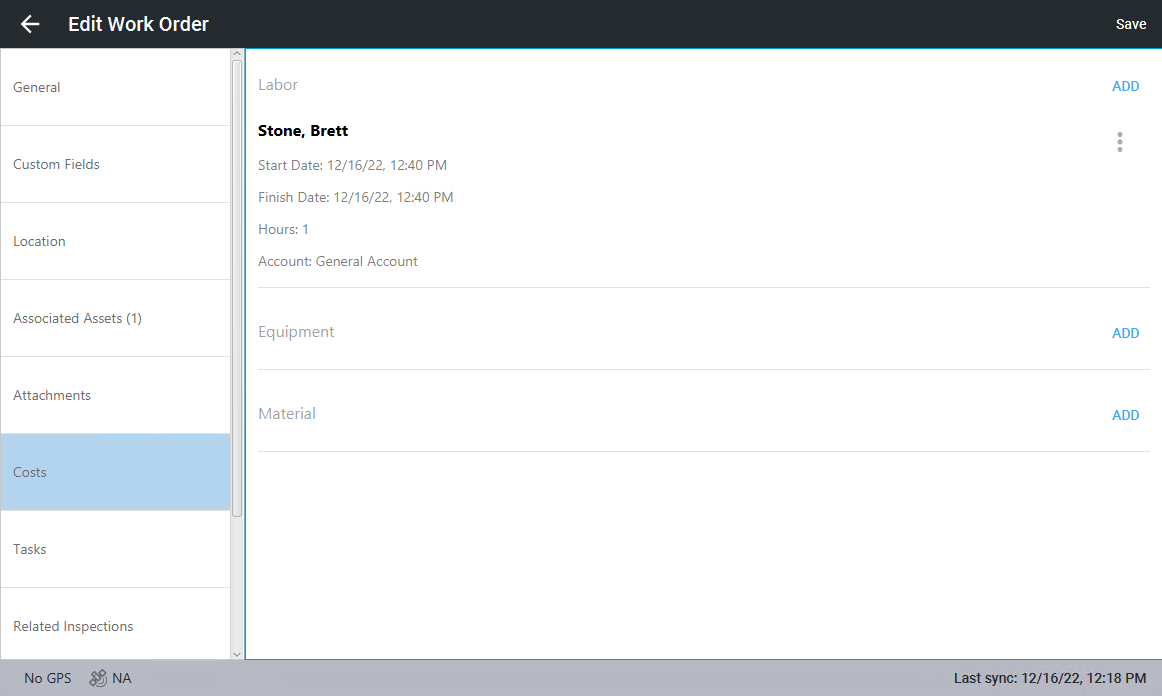The height and width of the screenshot is (696, 1162).
Task: Switch to the Attachments section
Action: click(x=115, y=395)
